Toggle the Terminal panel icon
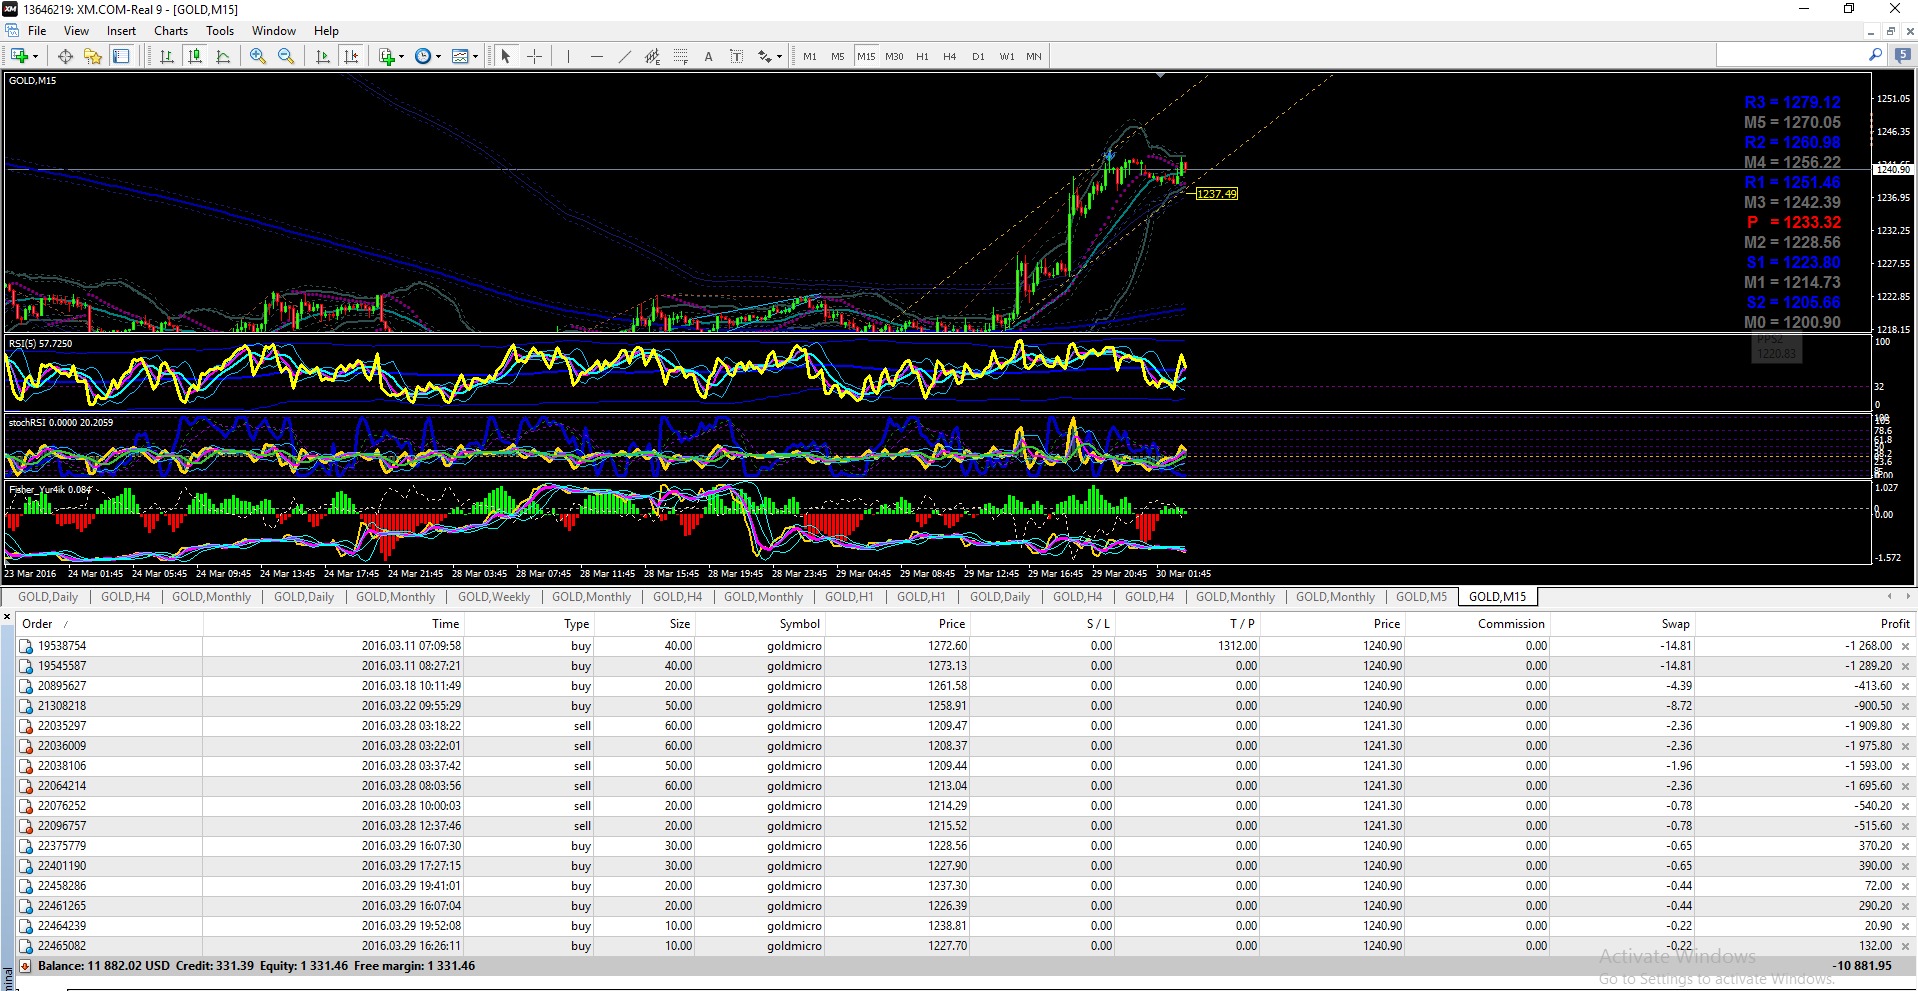The width and height of the screenshot is (1918, 991). point(121,56)
